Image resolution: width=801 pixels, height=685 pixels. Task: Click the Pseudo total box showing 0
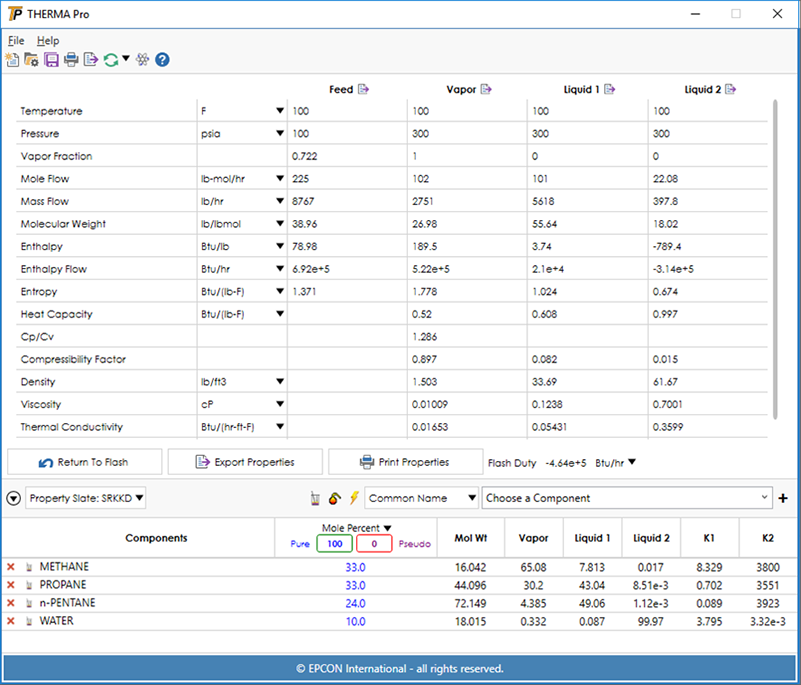click(374, 544)
